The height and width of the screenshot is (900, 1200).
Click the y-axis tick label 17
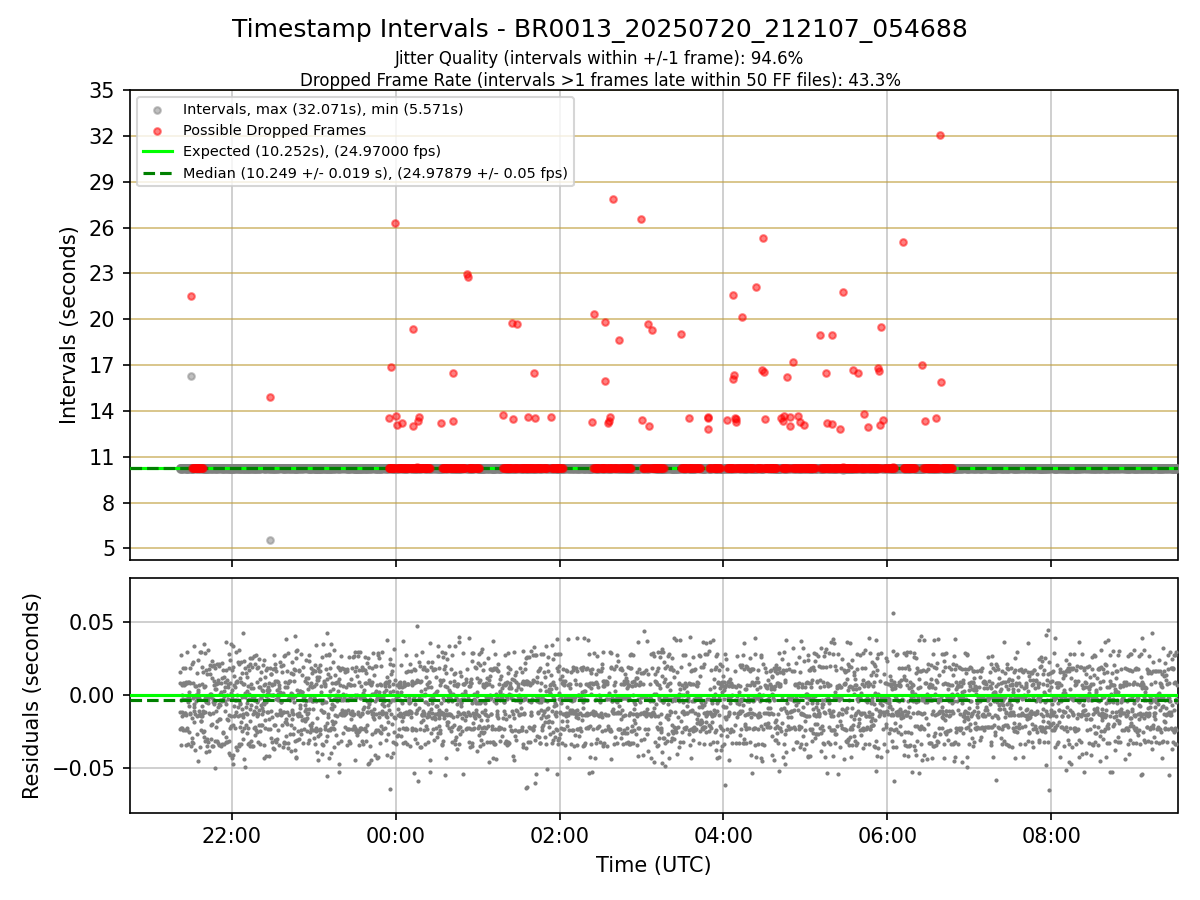click(102, 366)
